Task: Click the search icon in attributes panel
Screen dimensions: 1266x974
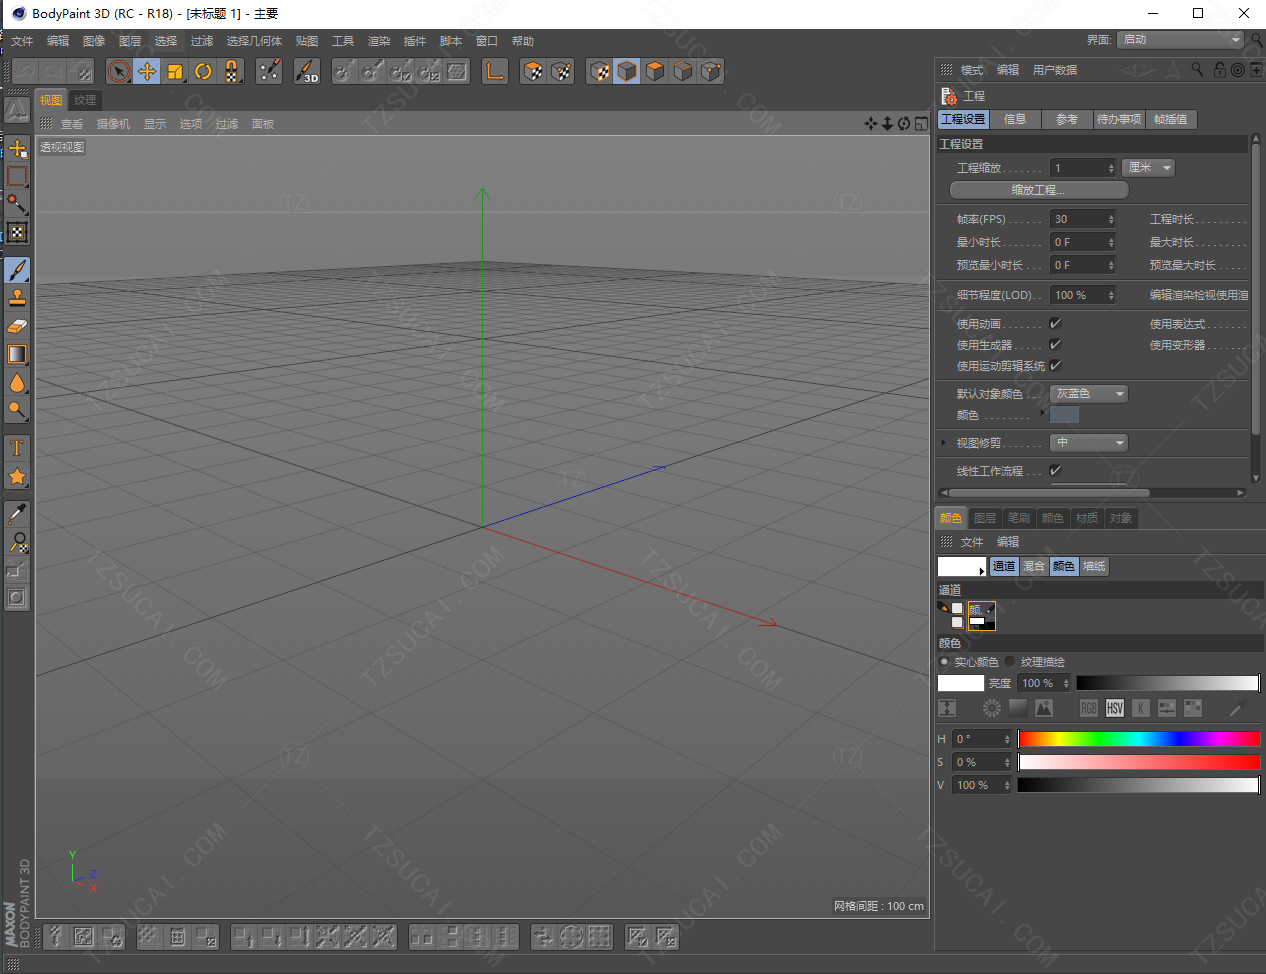Action: tap(1197, 69)
